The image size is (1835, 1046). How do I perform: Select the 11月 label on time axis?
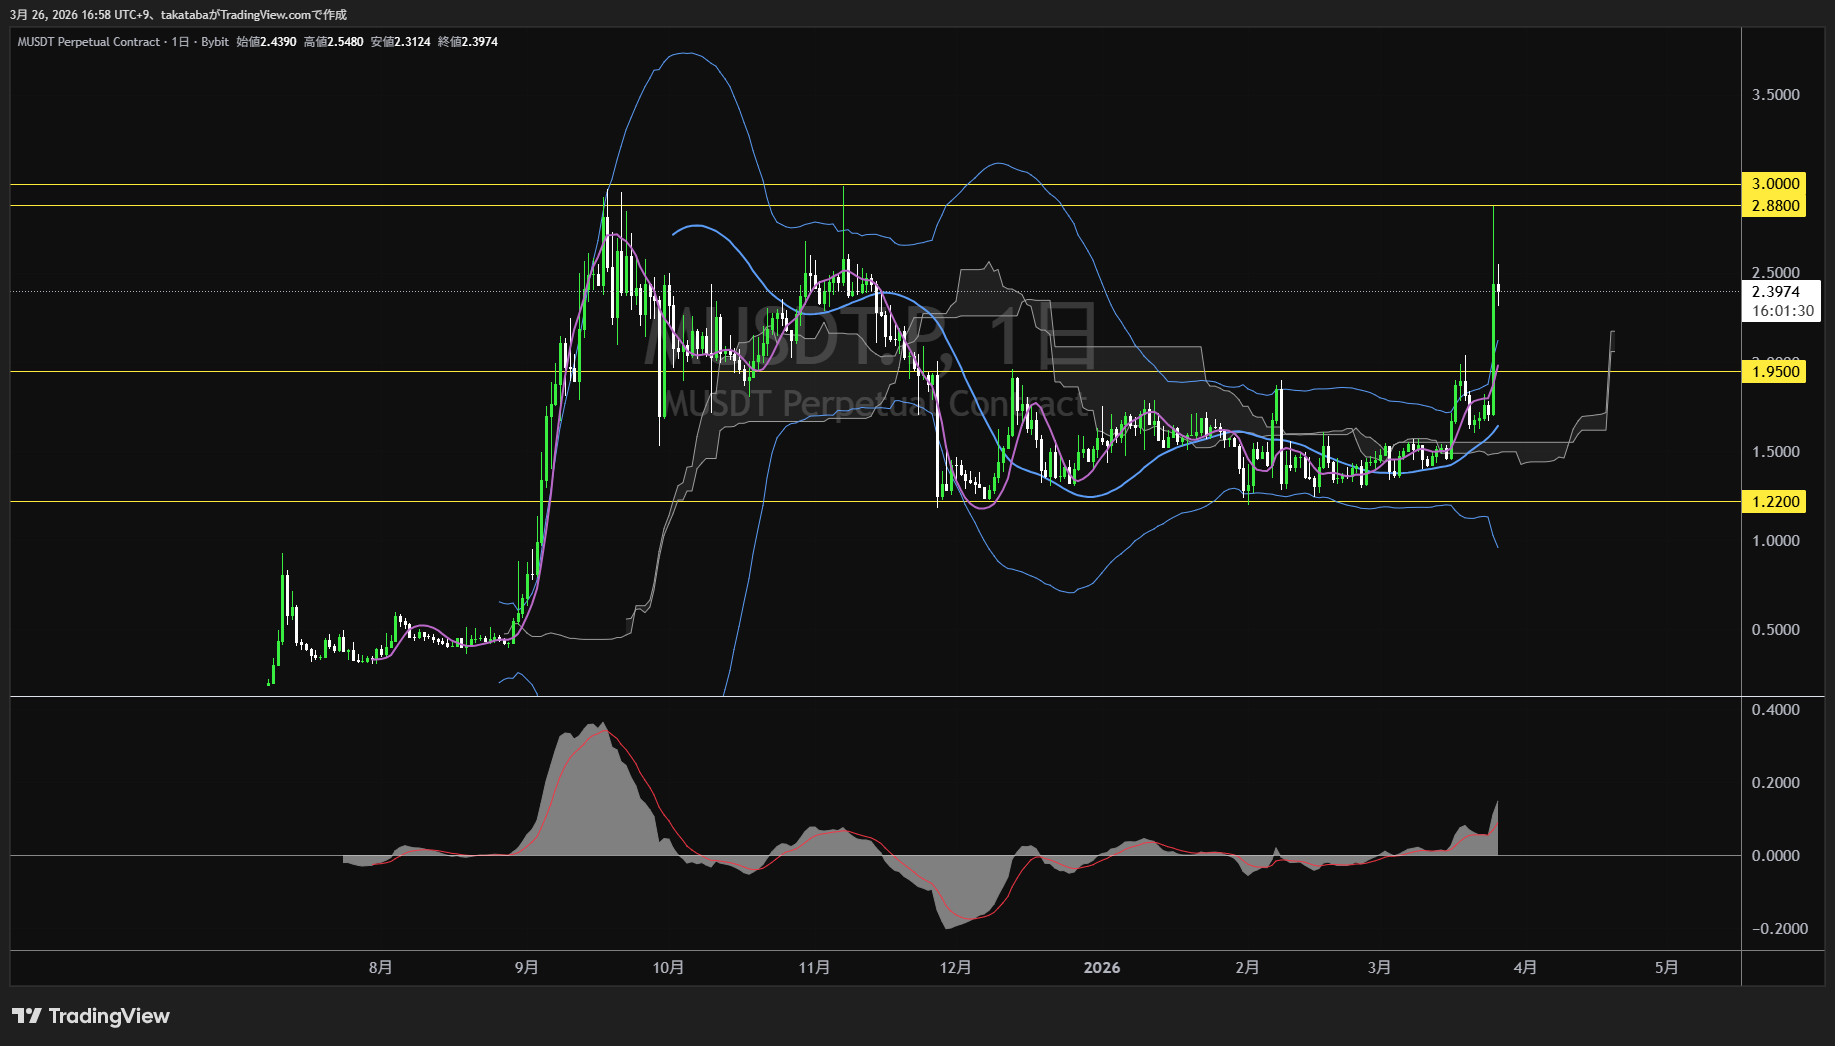coord(814,968)
